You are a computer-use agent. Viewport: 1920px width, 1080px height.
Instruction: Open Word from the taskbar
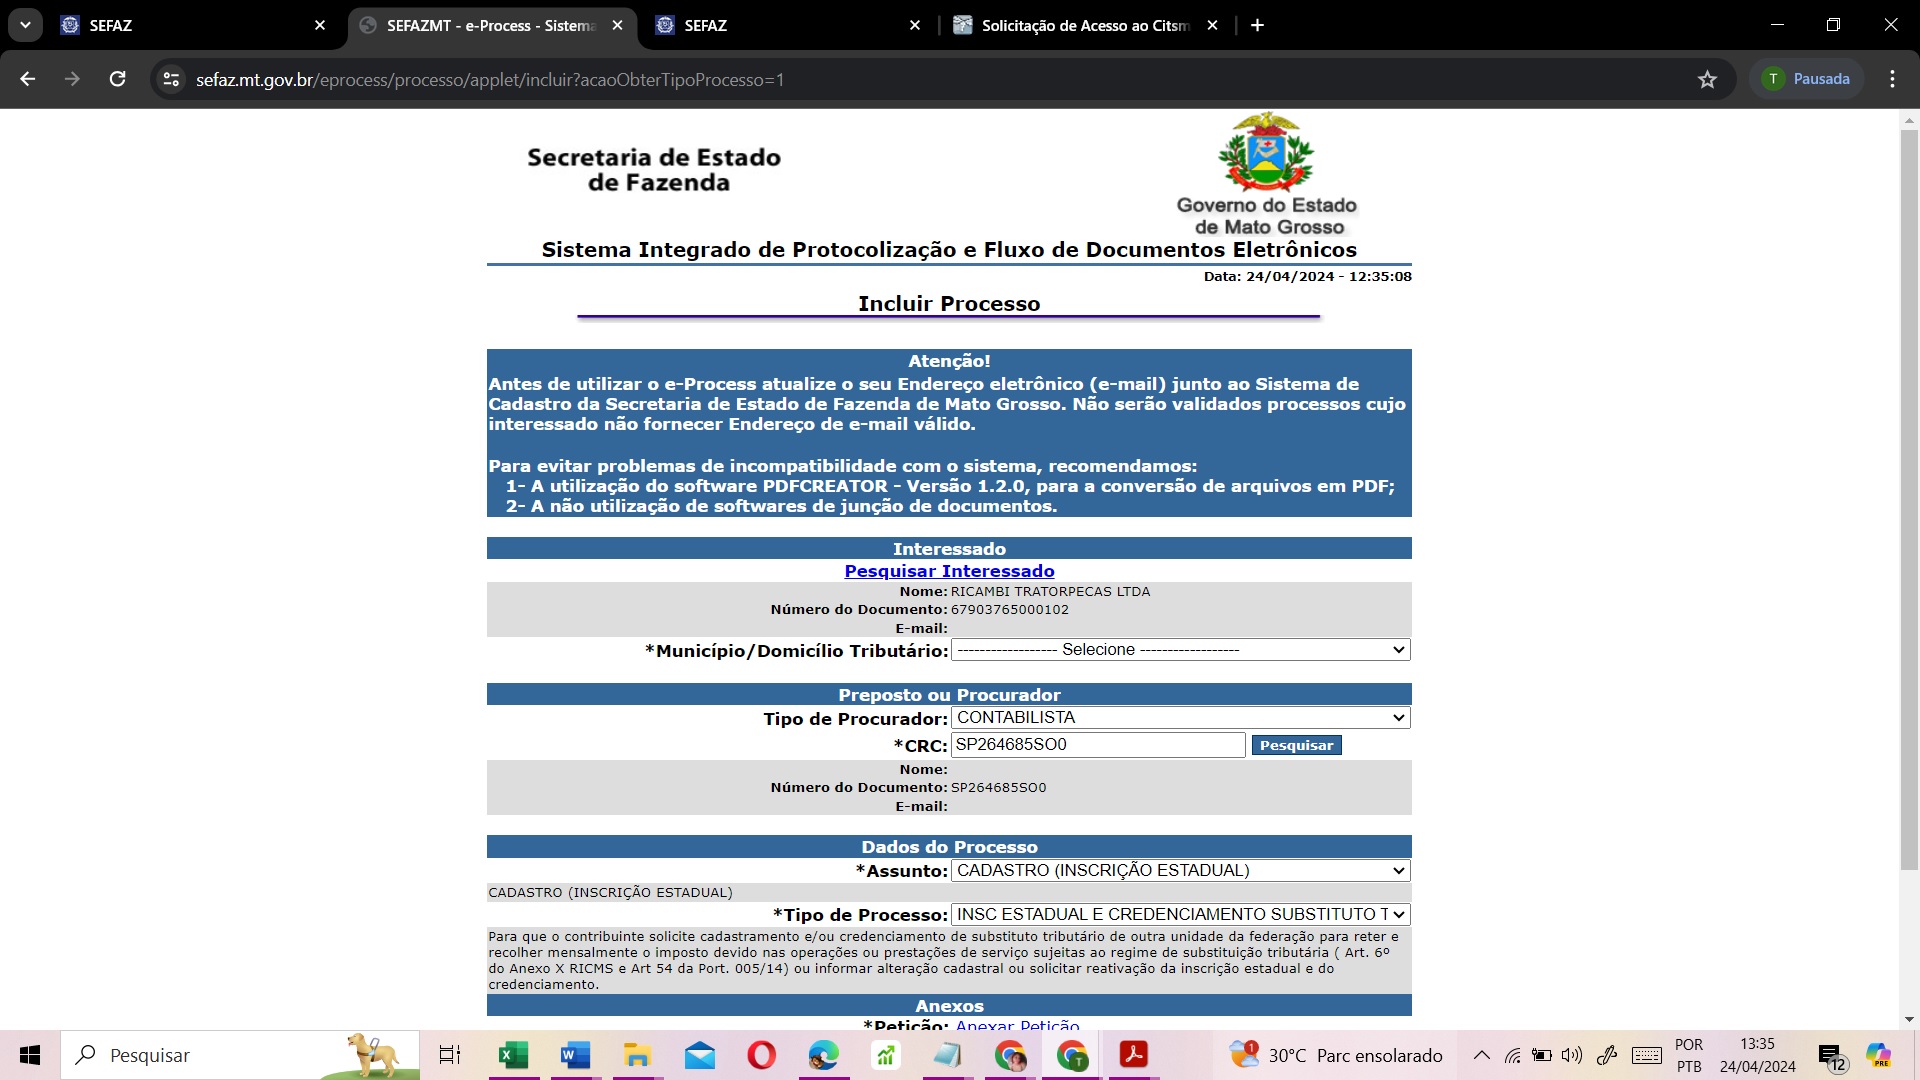pos(575,1055)
